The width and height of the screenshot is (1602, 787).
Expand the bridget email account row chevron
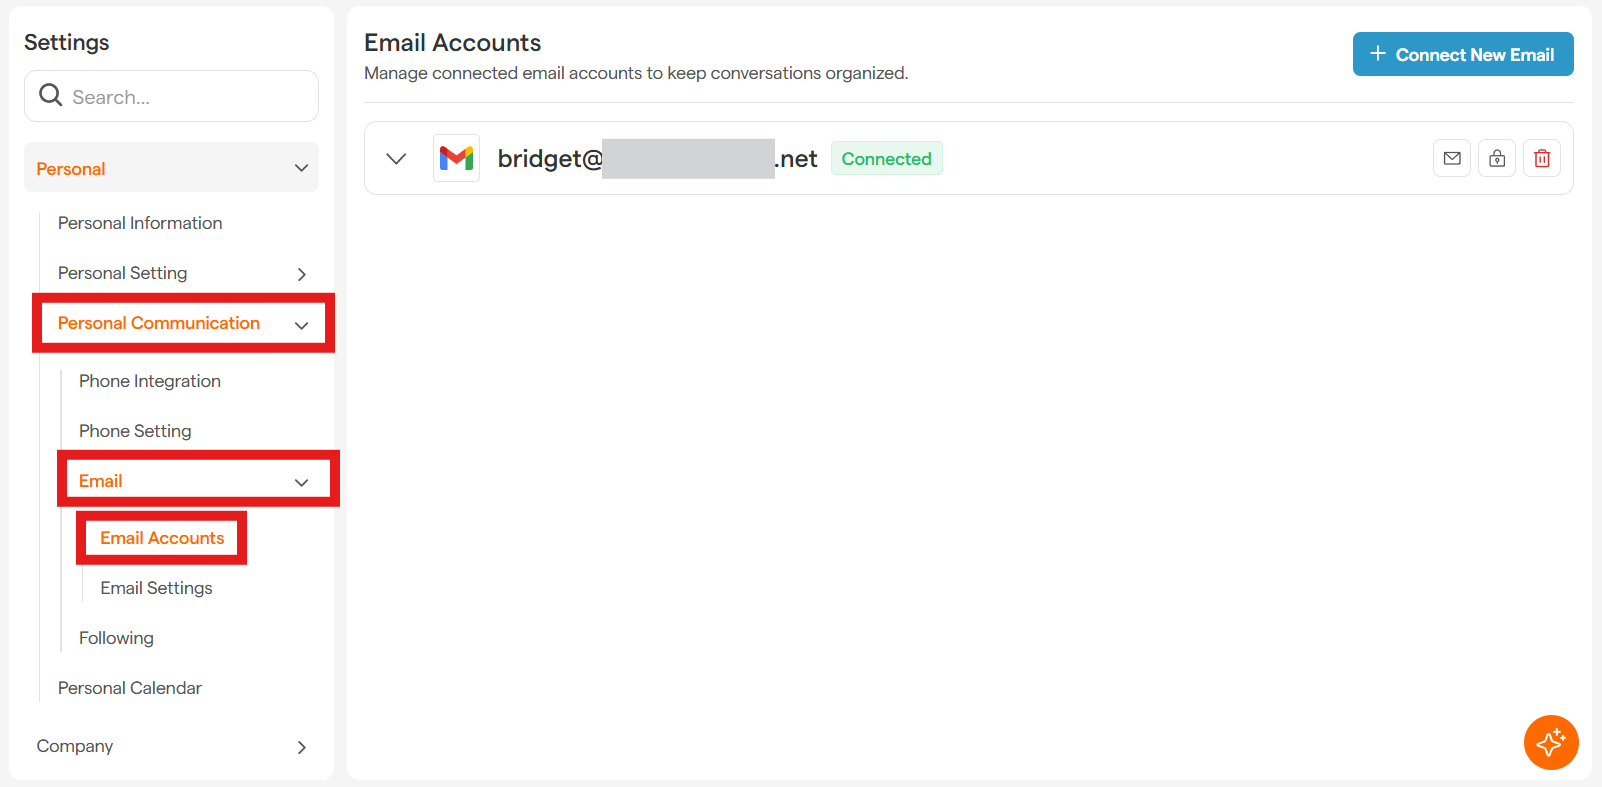tap(396, 158)
